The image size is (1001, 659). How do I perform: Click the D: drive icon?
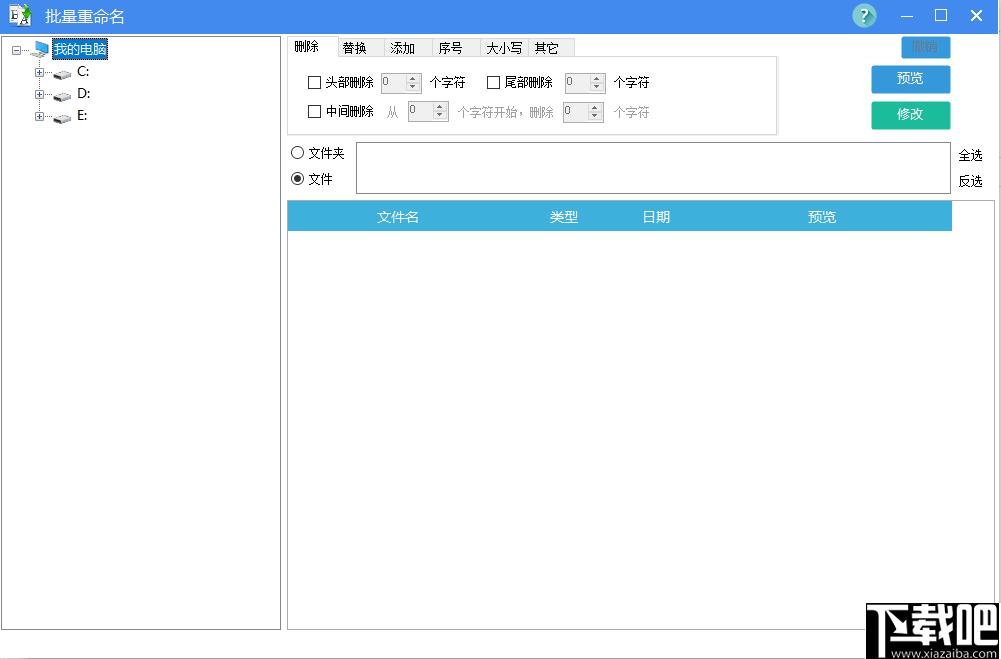(62, 95)
